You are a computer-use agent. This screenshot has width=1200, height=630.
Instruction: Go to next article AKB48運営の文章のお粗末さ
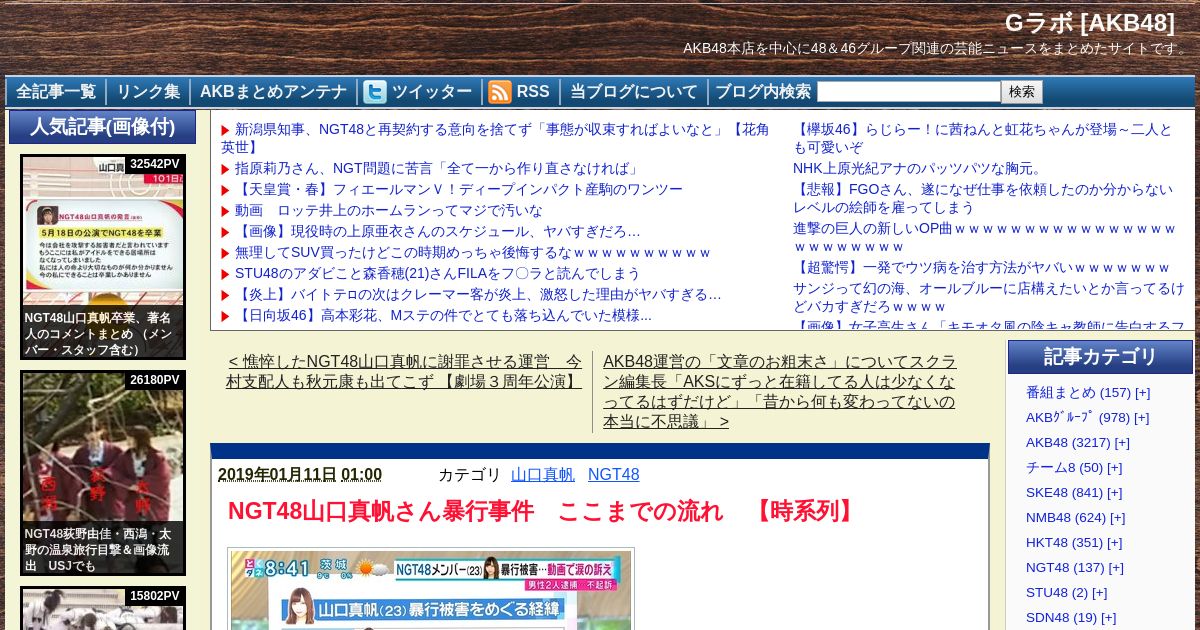(x=779, y=391)
